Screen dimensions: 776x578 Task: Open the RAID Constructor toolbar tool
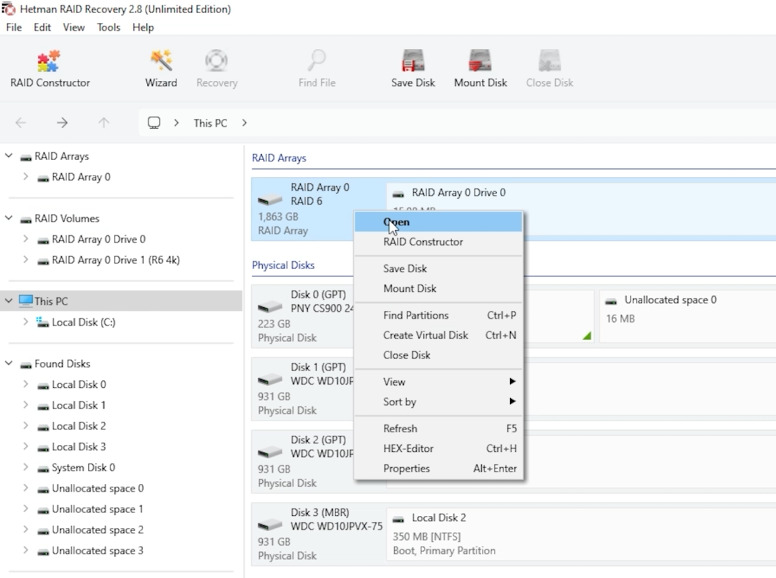49,68
